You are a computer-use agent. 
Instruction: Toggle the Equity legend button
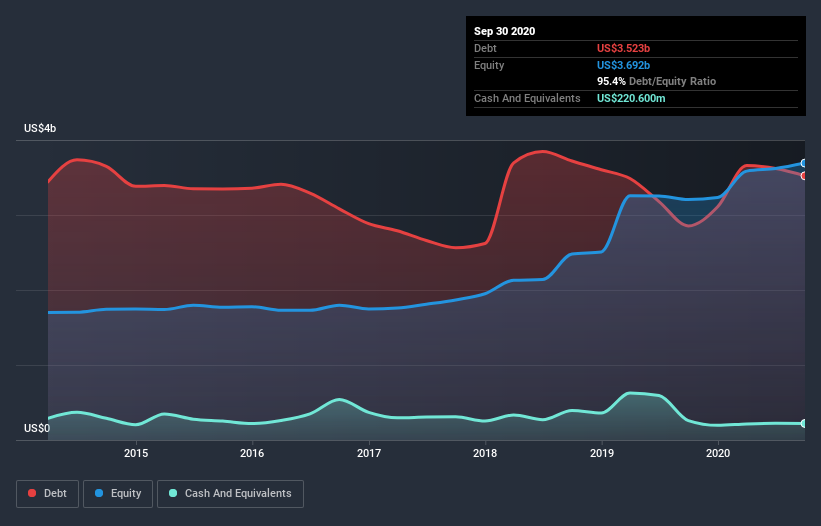click(118, 494)
